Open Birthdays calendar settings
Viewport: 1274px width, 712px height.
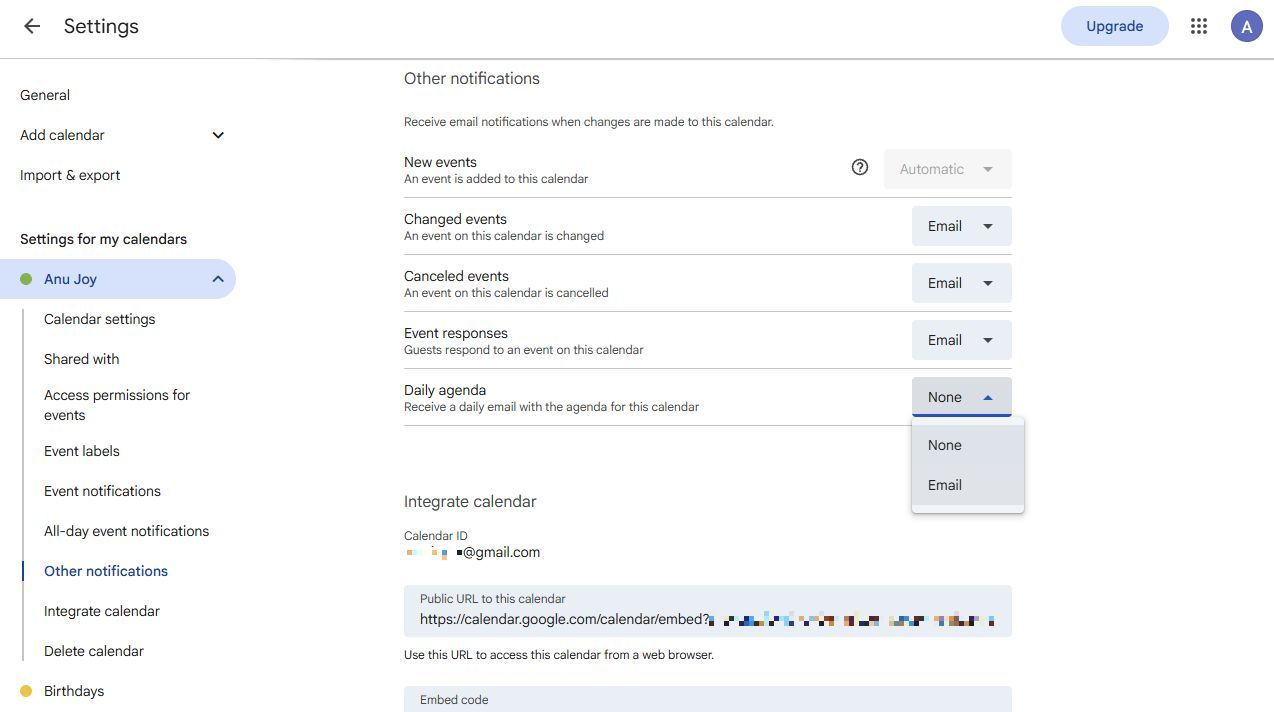point(74,691)
